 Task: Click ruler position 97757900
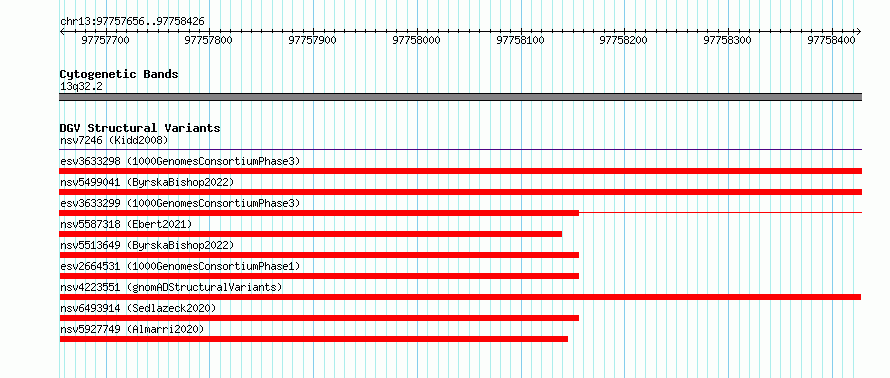313,40
